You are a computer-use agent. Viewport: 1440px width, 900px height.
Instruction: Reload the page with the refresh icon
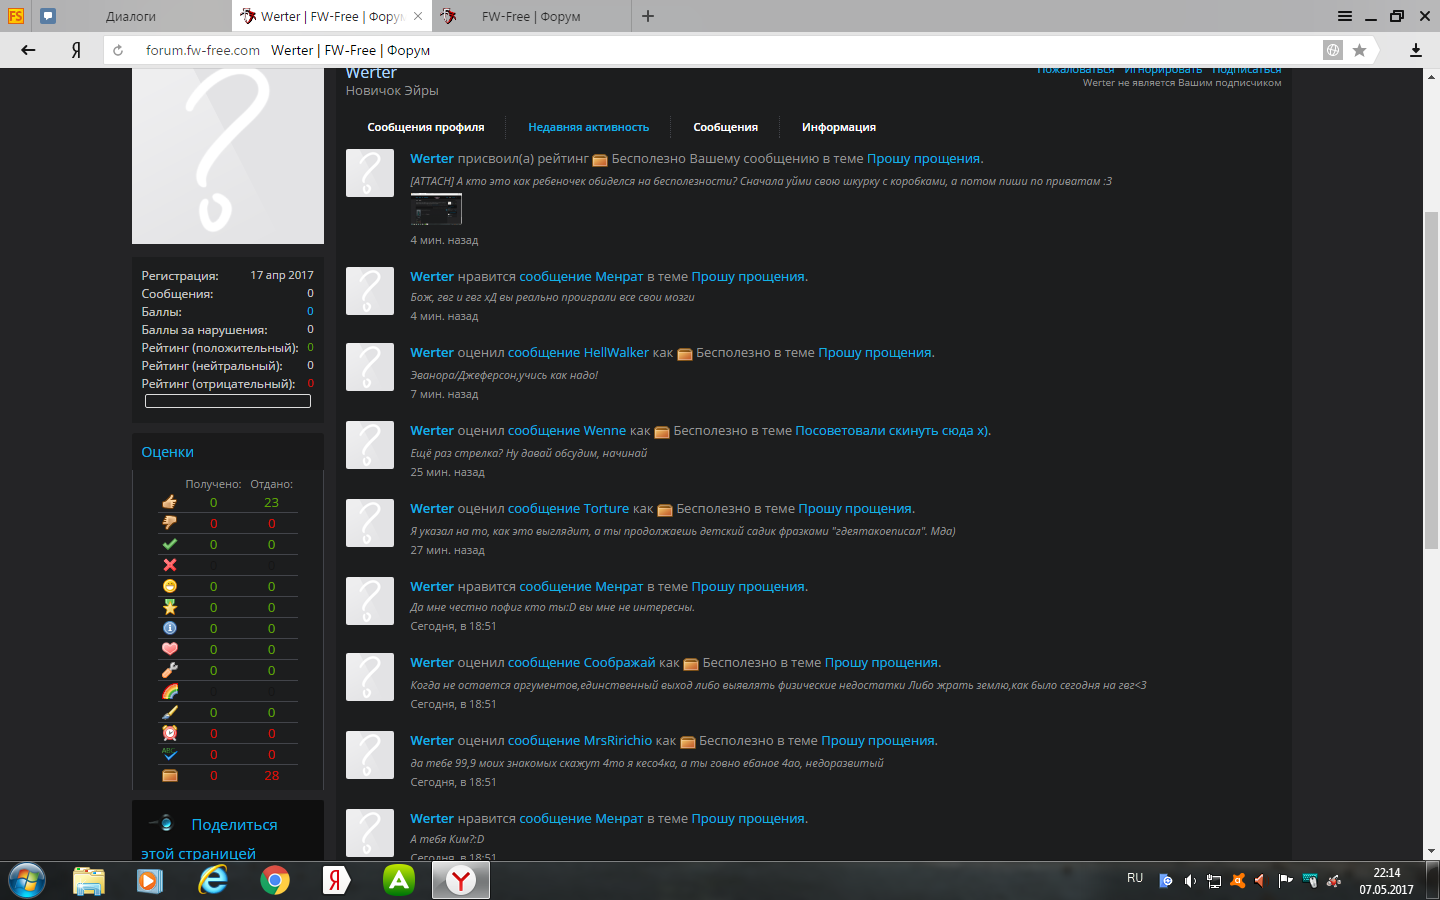click(x=118, y=50)
